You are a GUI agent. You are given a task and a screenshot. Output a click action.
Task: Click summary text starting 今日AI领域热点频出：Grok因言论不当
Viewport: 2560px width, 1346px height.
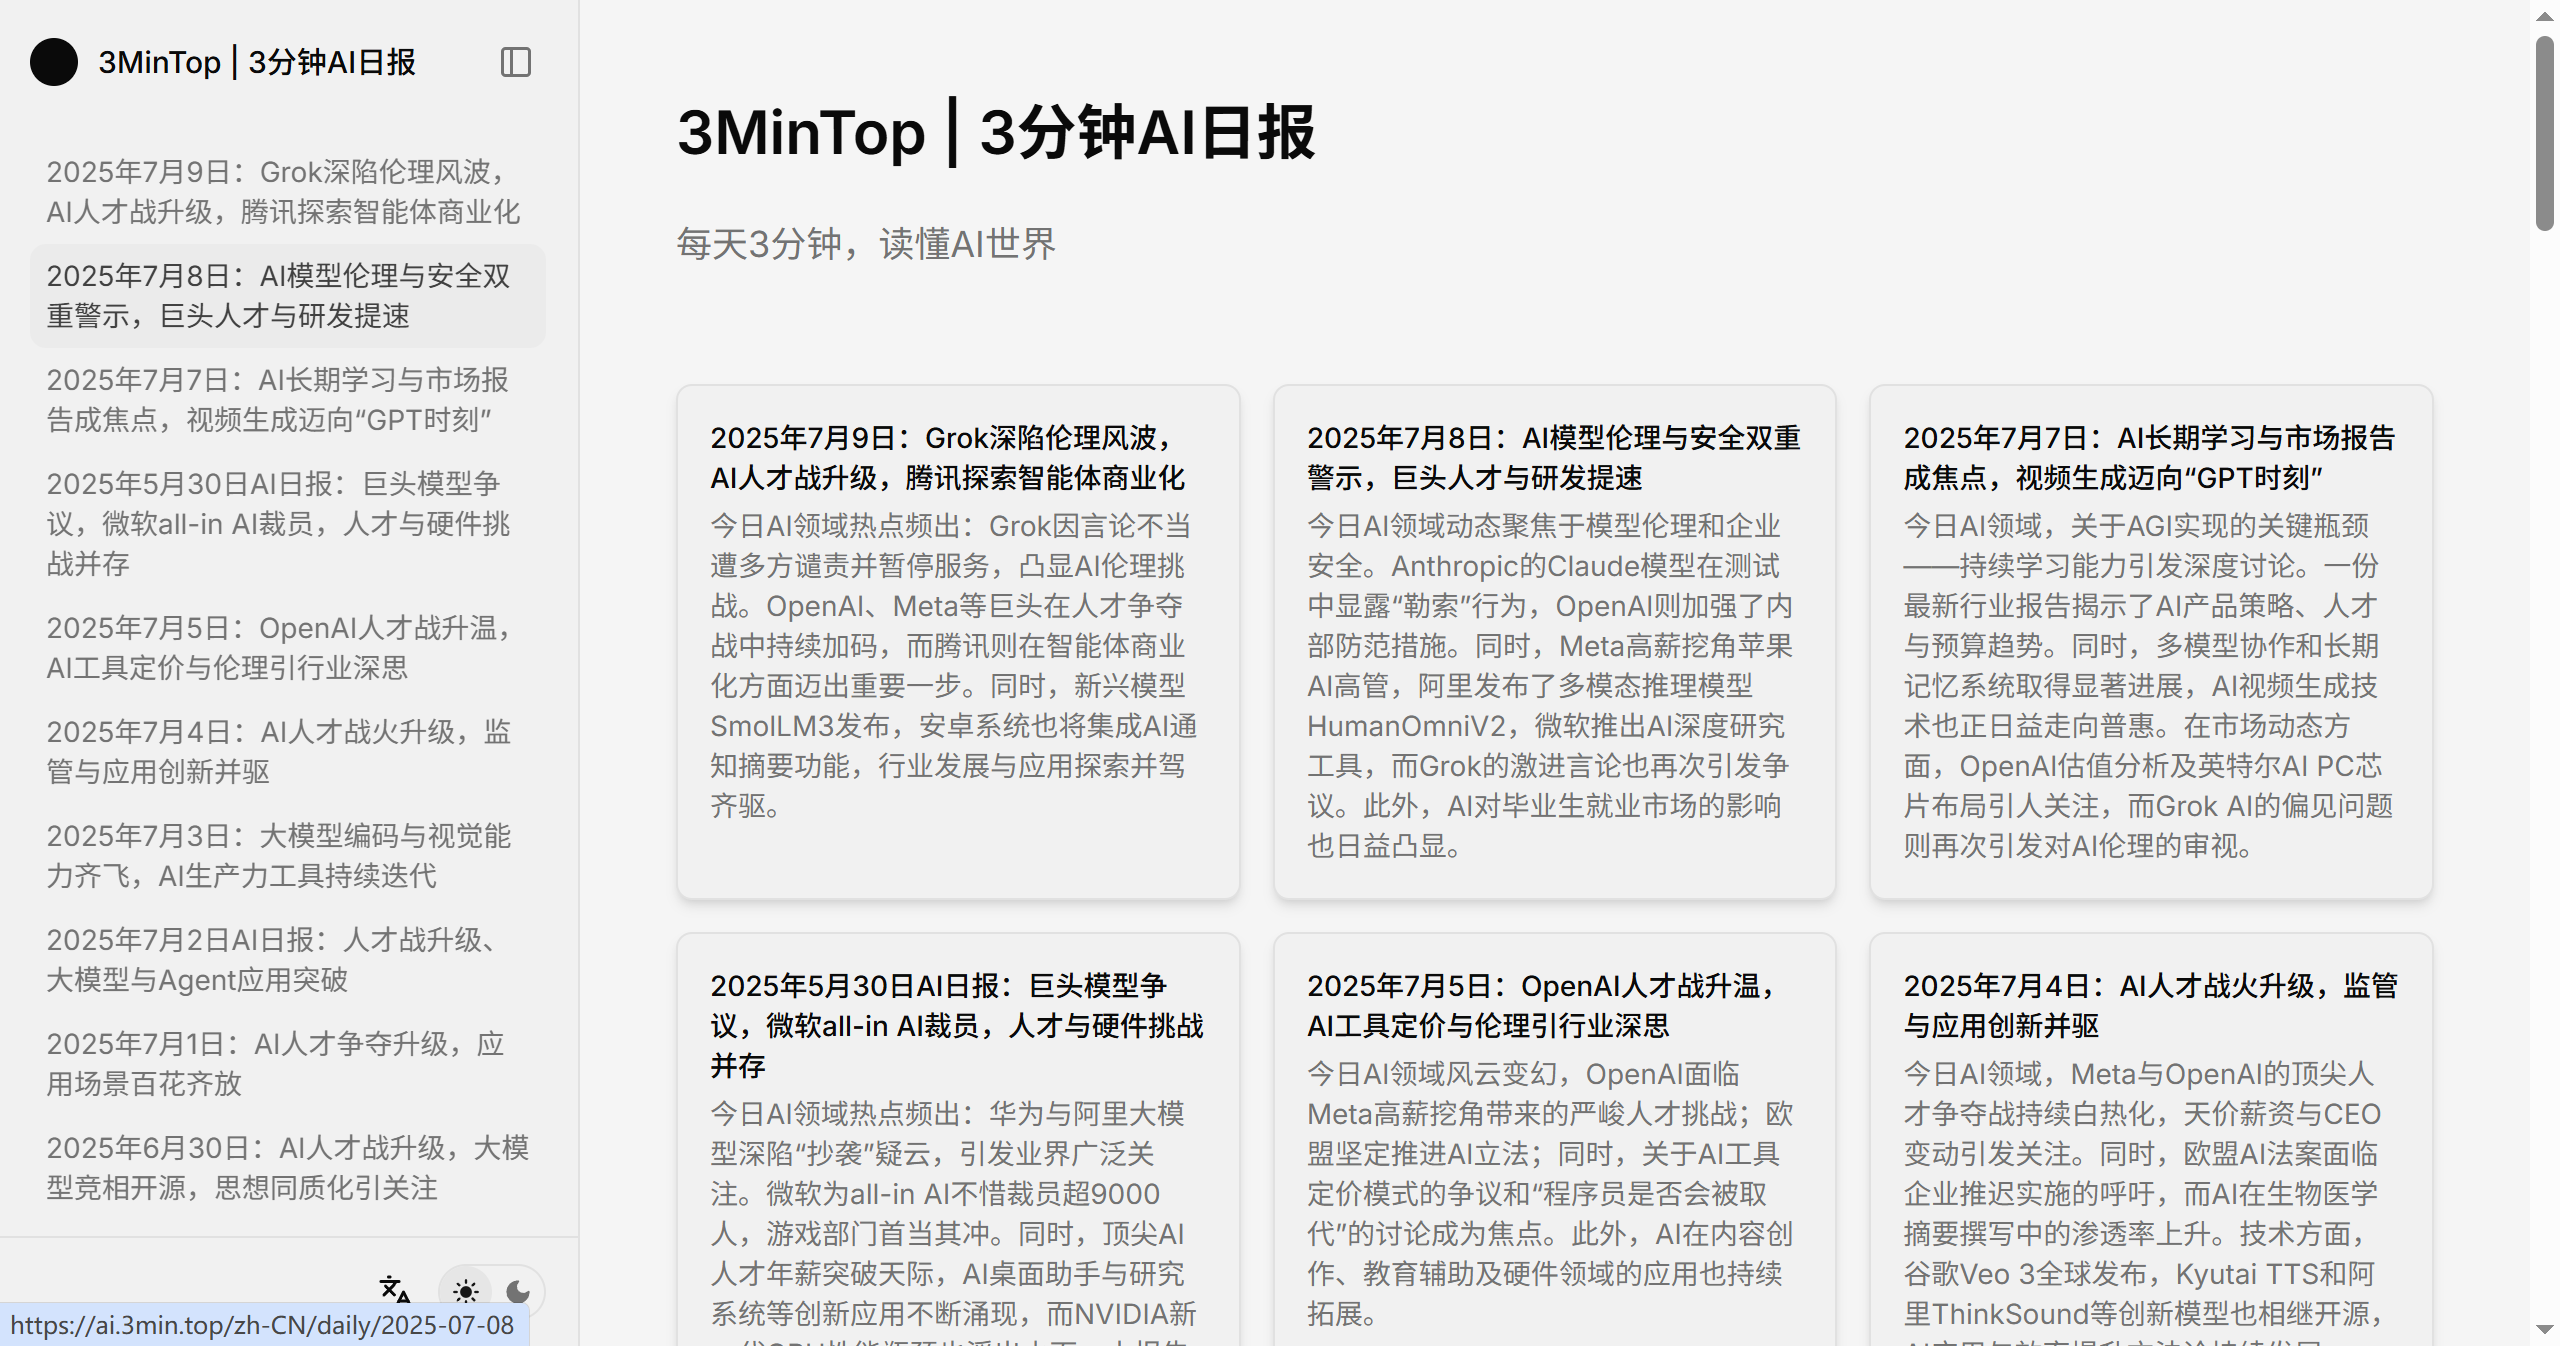[x=954, y=666]
